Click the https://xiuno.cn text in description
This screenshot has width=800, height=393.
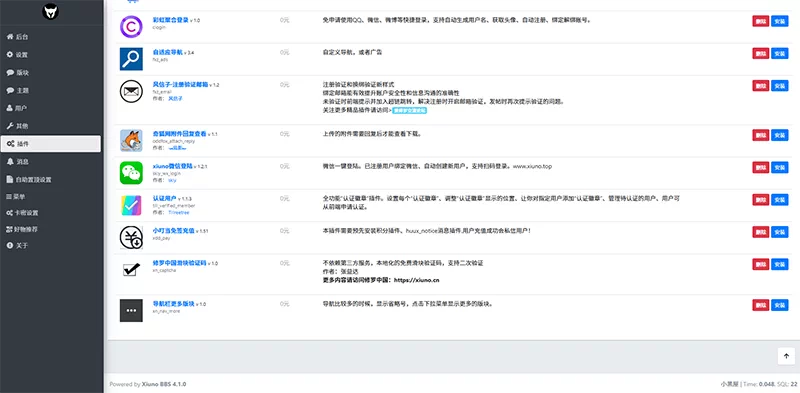[416, 280]
